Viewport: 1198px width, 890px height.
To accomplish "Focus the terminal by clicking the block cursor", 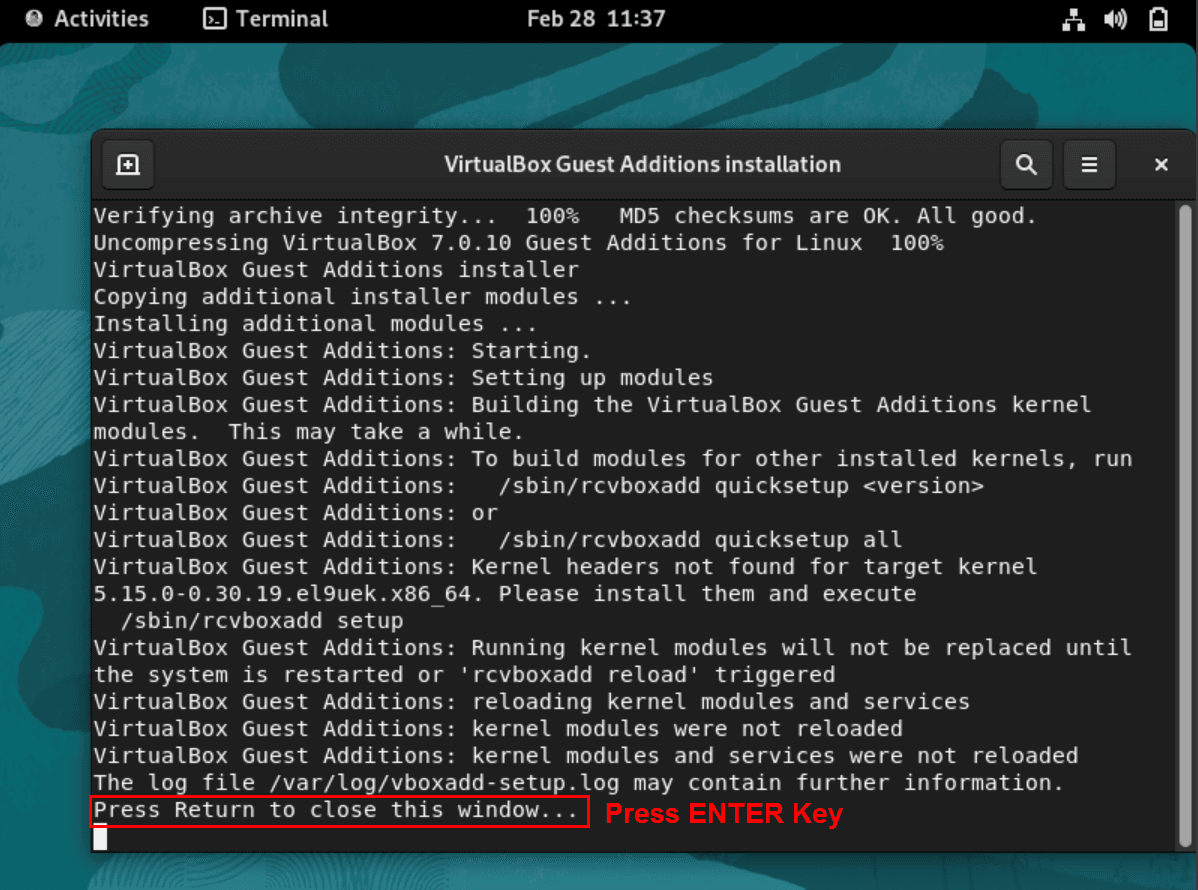I will (x=98, y=839).
